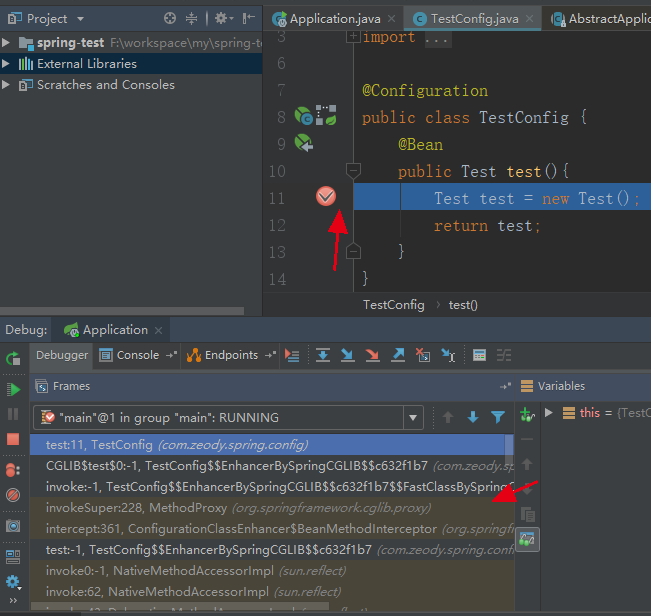Image resolution: width=651 pixels, height=616 pixels.
Task: Collapse the test() method fold marker at line 10
Action: 353,171
